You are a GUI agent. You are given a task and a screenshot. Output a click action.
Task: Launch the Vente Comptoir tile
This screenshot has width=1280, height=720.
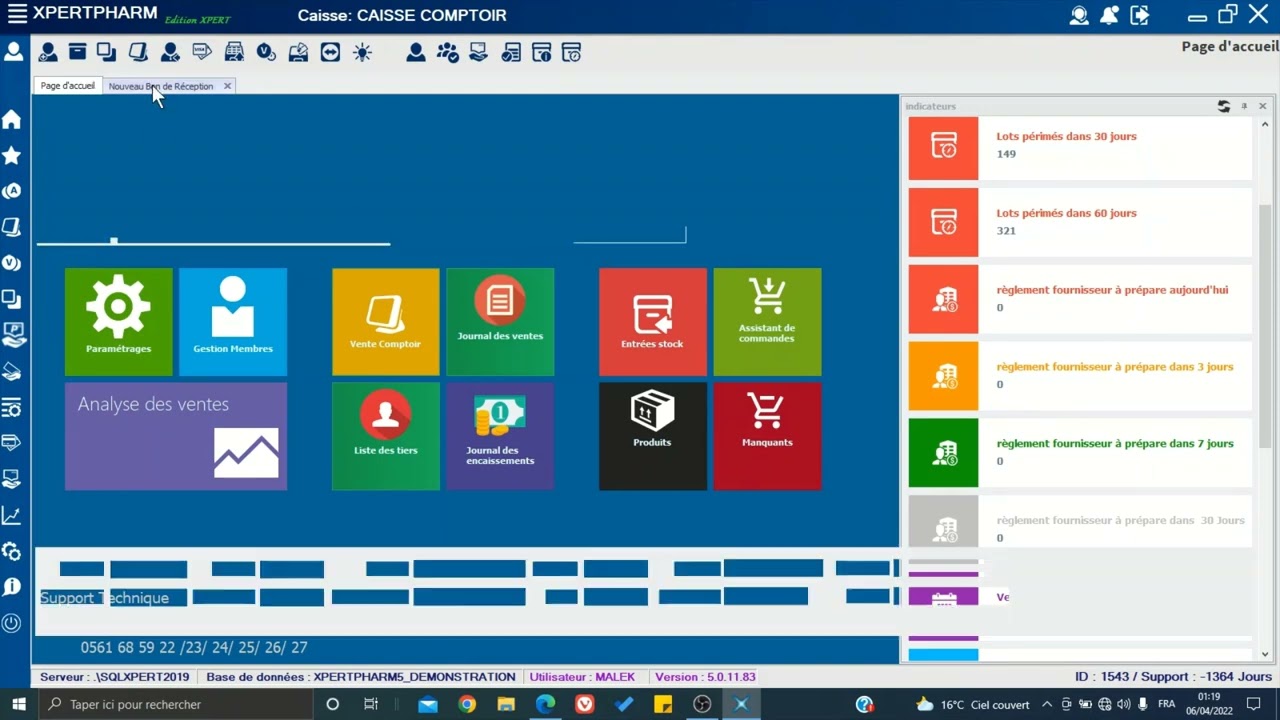pos(386,322)
